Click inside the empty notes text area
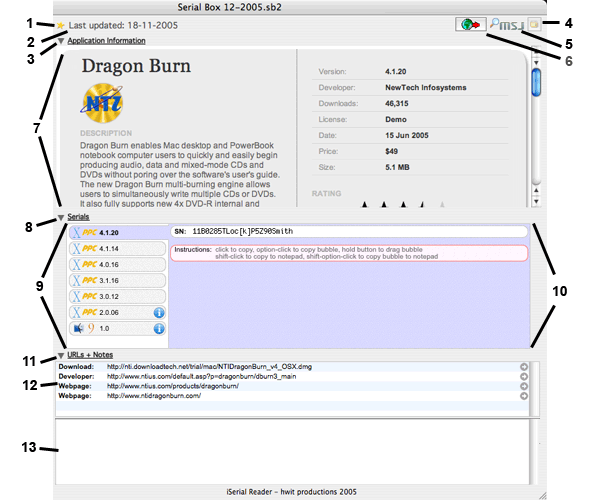Viewport: 600px width, 500px height. 293,452
